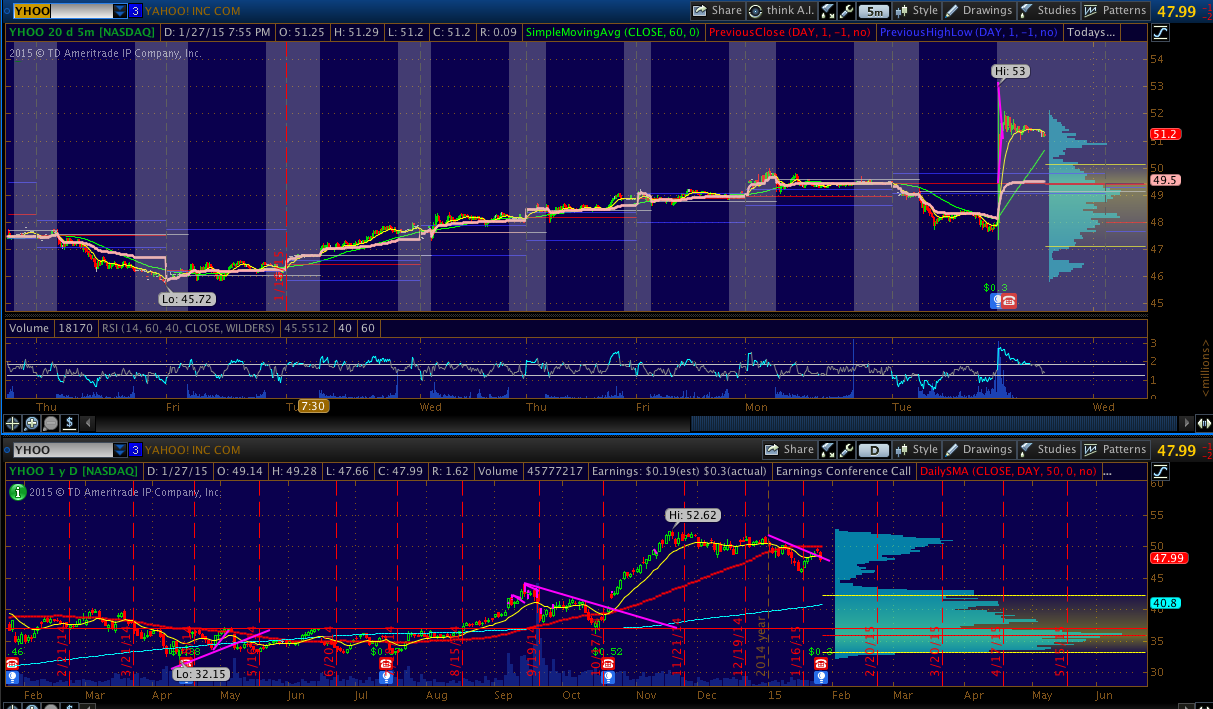Open the D timeframe selector on lower chart

pos(873,450)
